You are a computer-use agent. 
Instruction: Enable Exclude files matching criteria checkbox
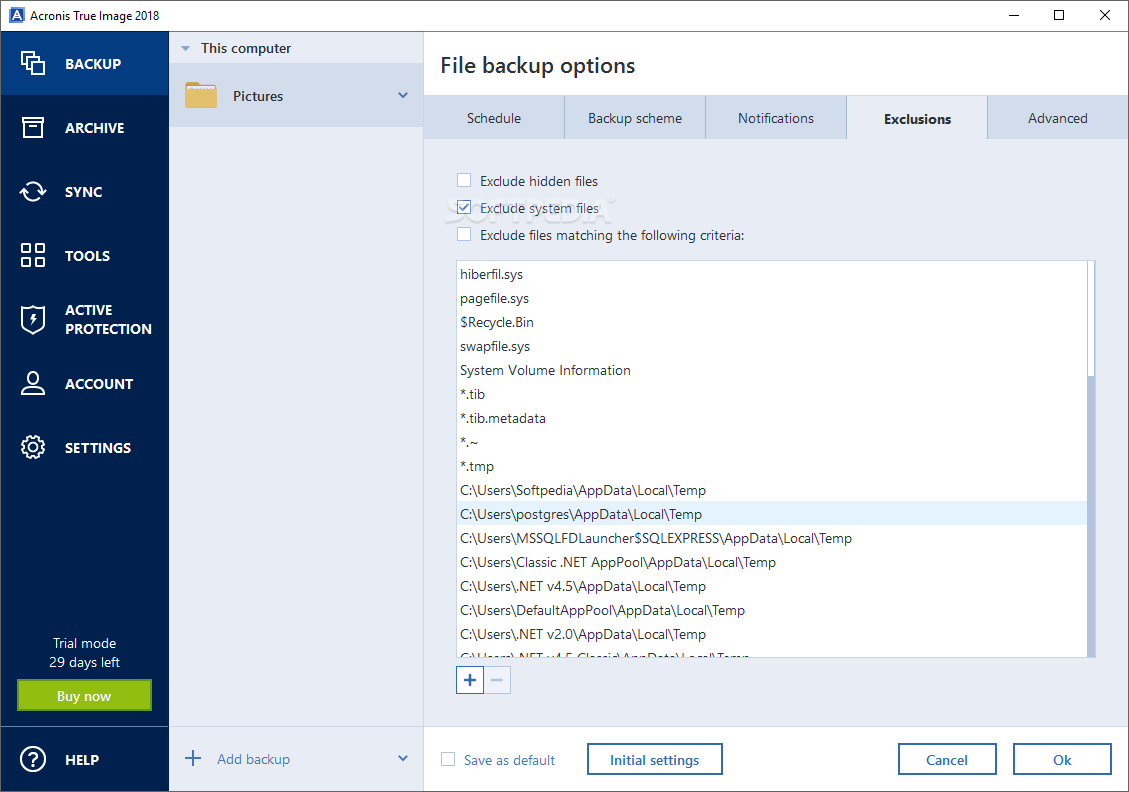[464, 234]
